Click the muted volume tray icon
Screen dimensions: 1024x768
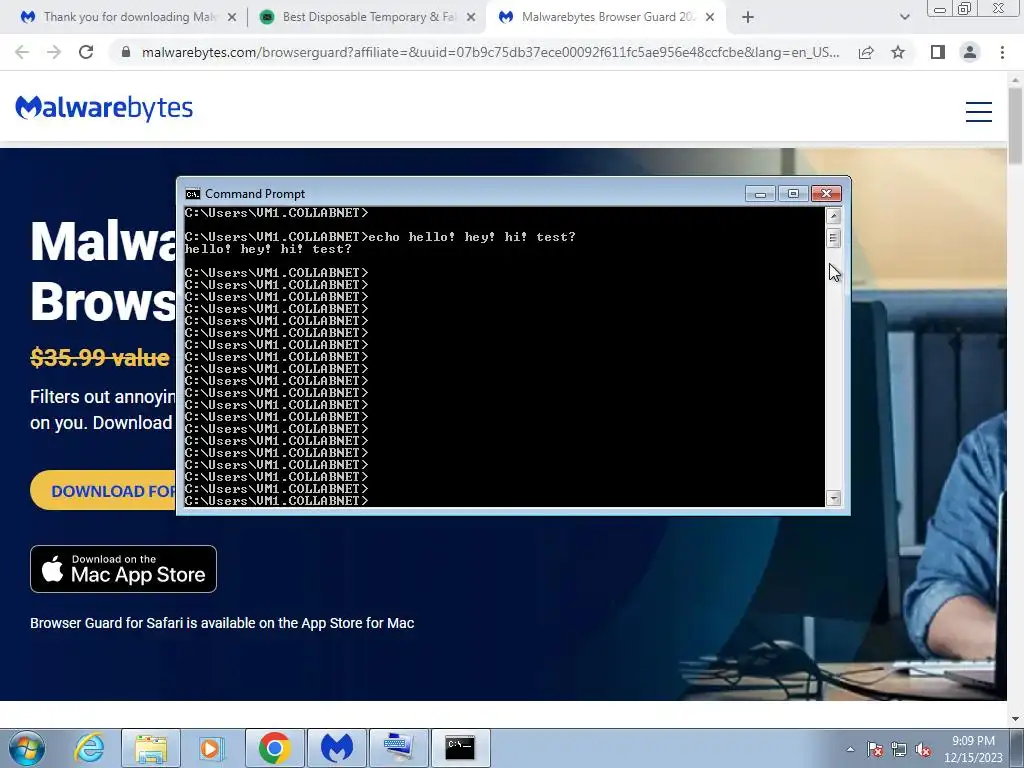[x=923, y=749]
